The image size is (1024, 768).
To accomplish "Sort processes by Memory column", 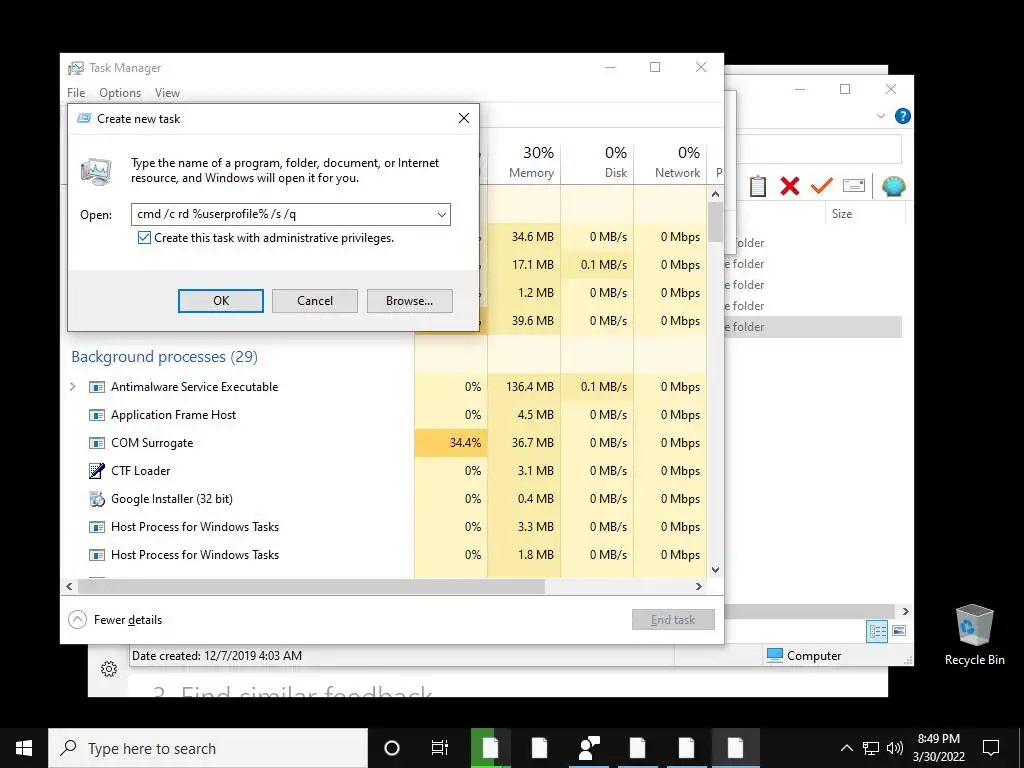I will point(524,162).
